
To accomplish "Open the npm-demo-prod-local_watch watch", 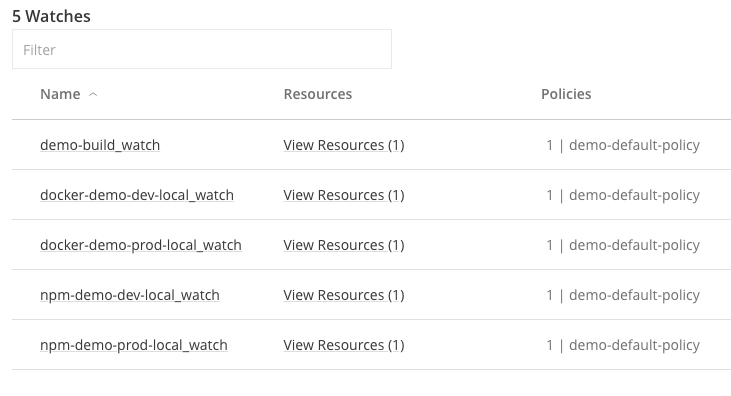I will [x=134, y=345].
